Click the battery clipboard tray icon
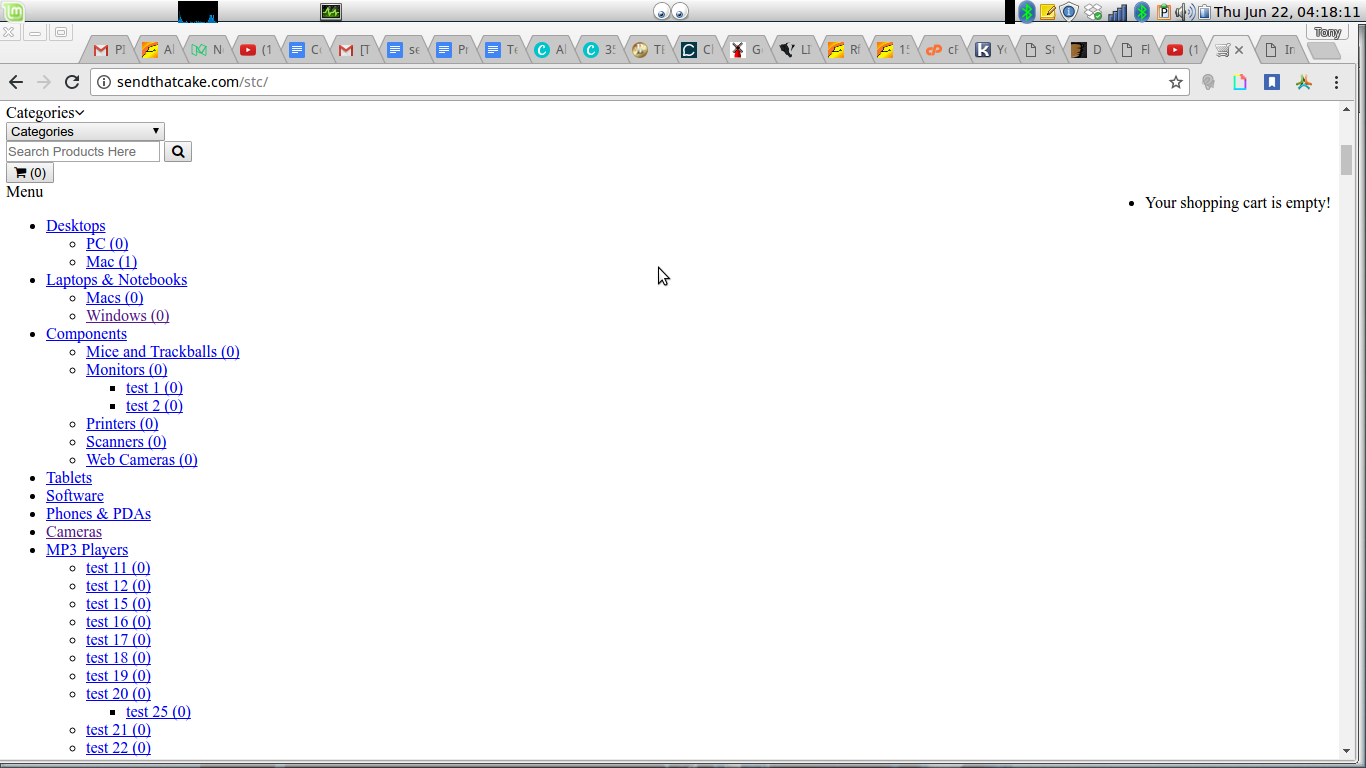Image resolution: width=1366 pixels, height=768 pixels. click(x=1205, y=12)
